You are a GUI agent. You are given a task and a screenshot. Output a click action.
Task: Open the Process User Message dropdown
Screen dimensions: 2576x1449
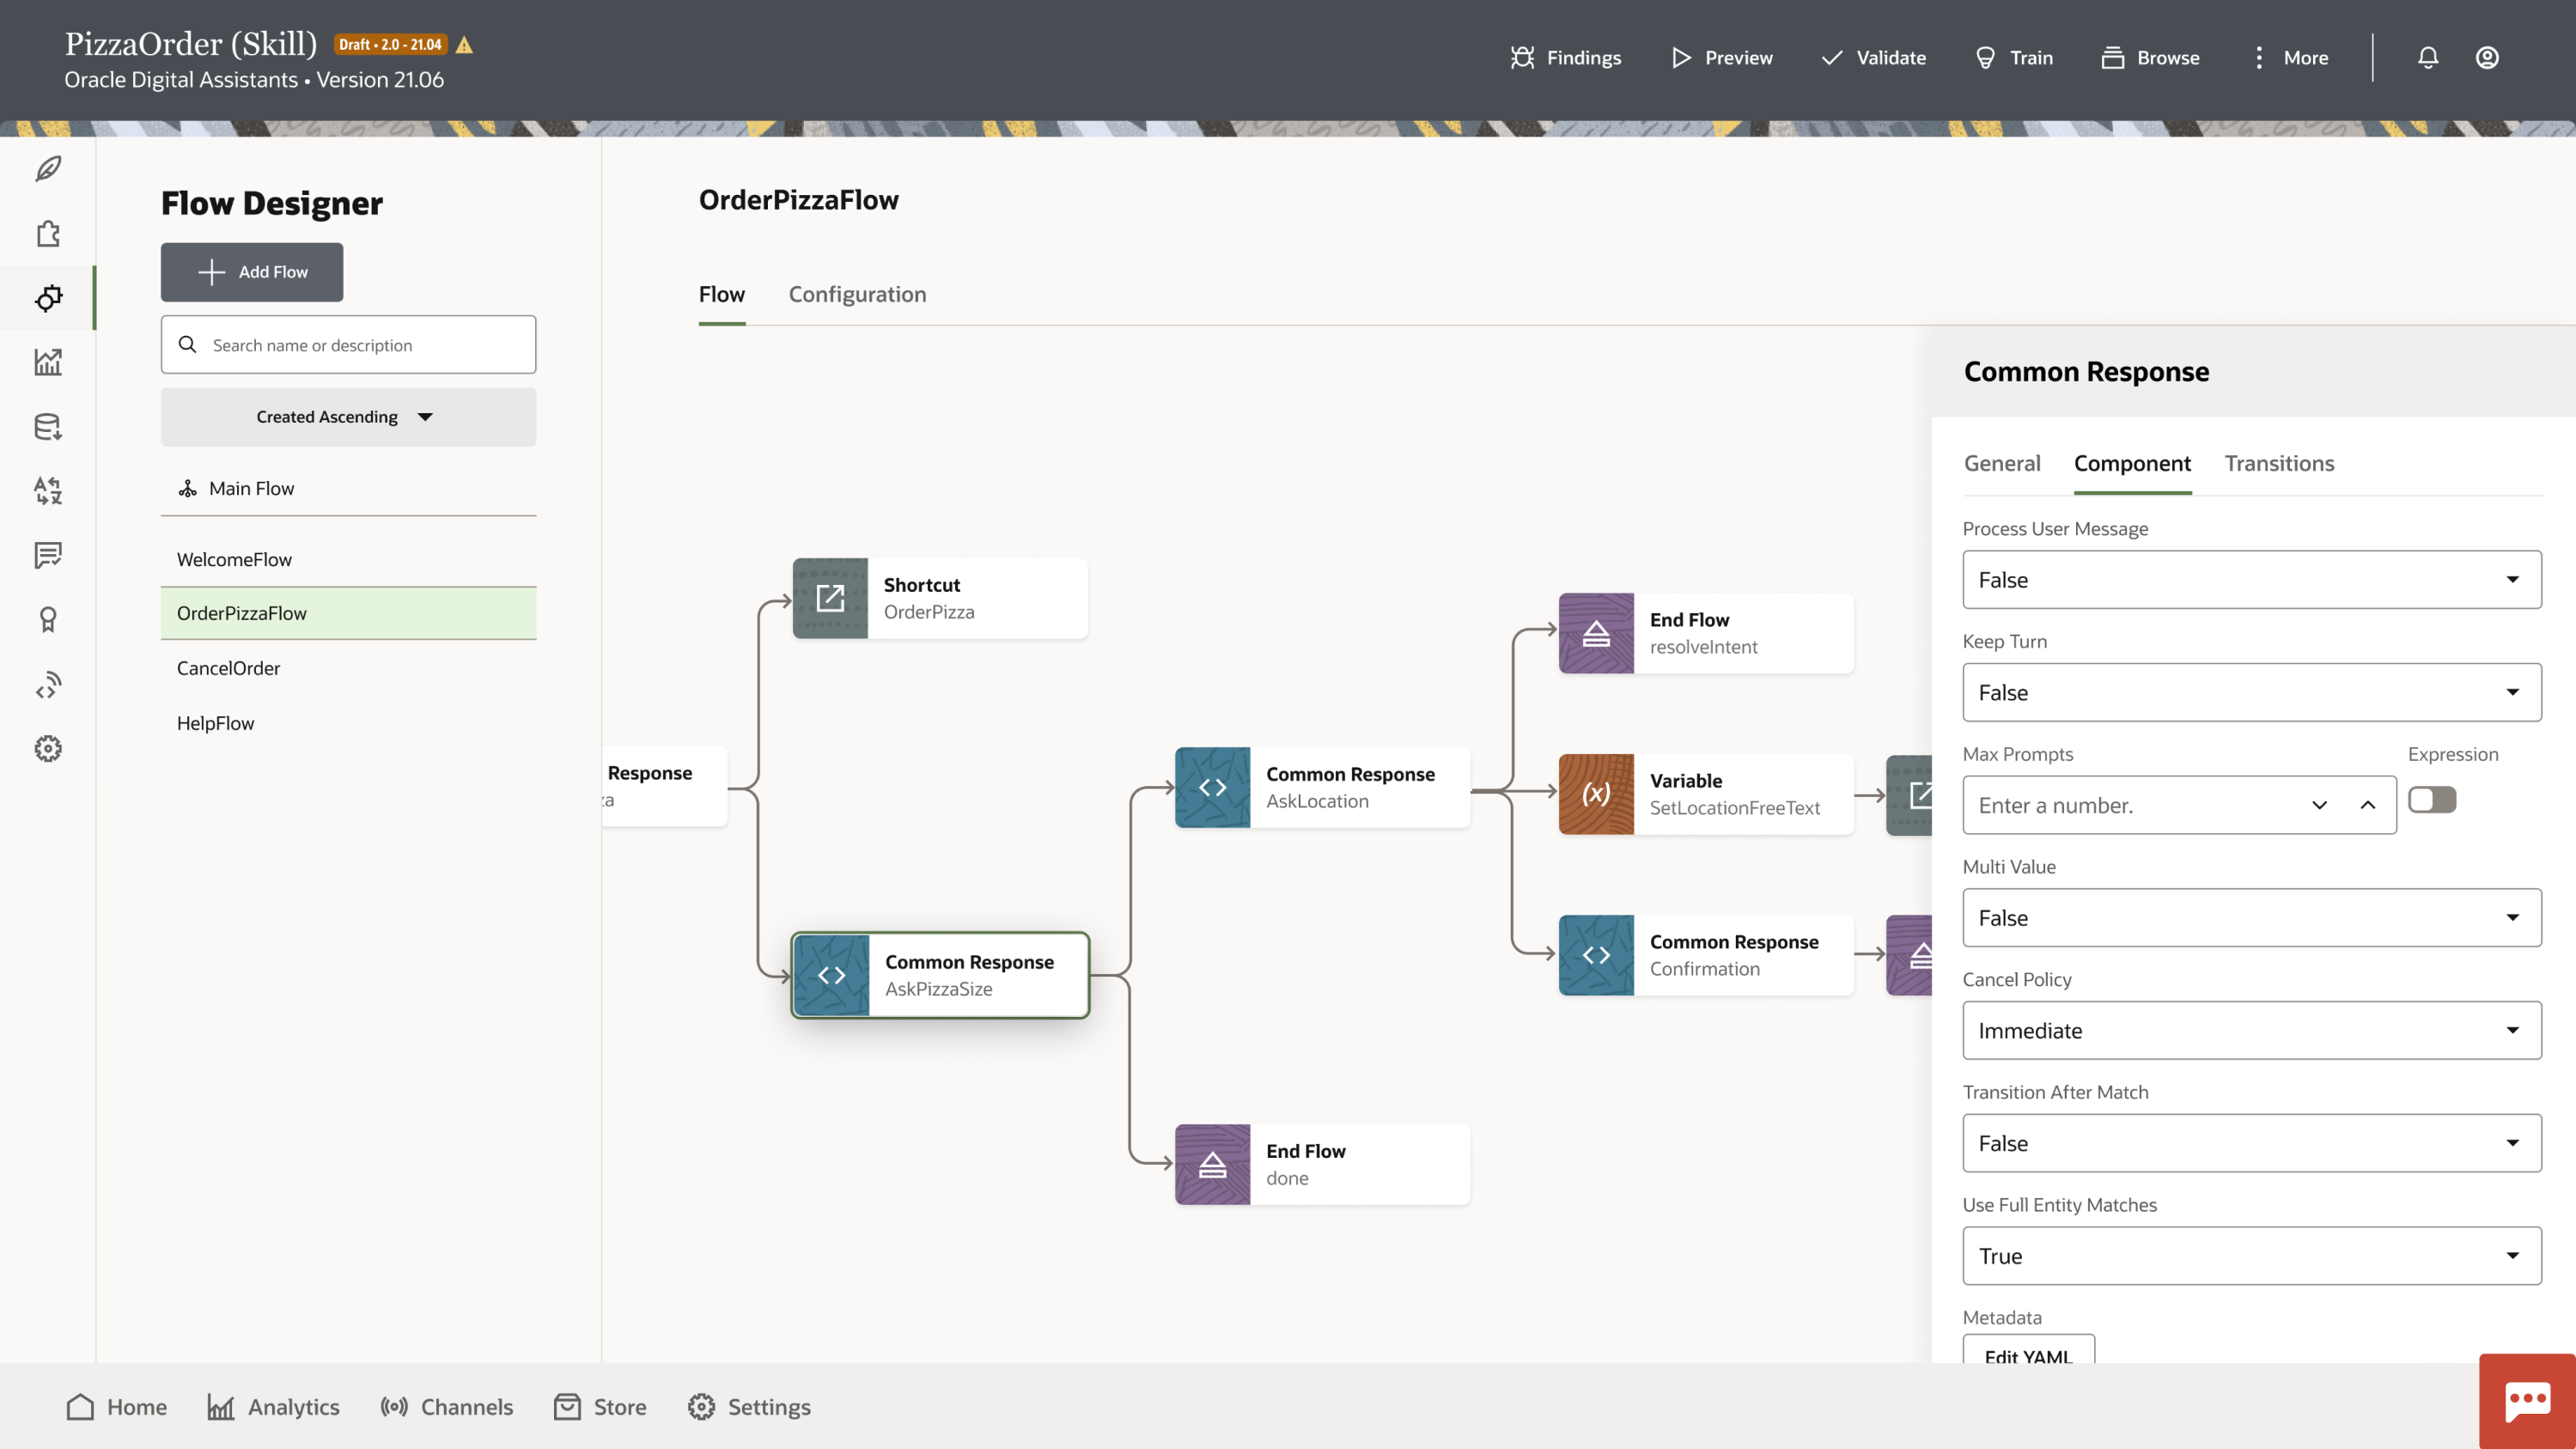coord(2252,580)
